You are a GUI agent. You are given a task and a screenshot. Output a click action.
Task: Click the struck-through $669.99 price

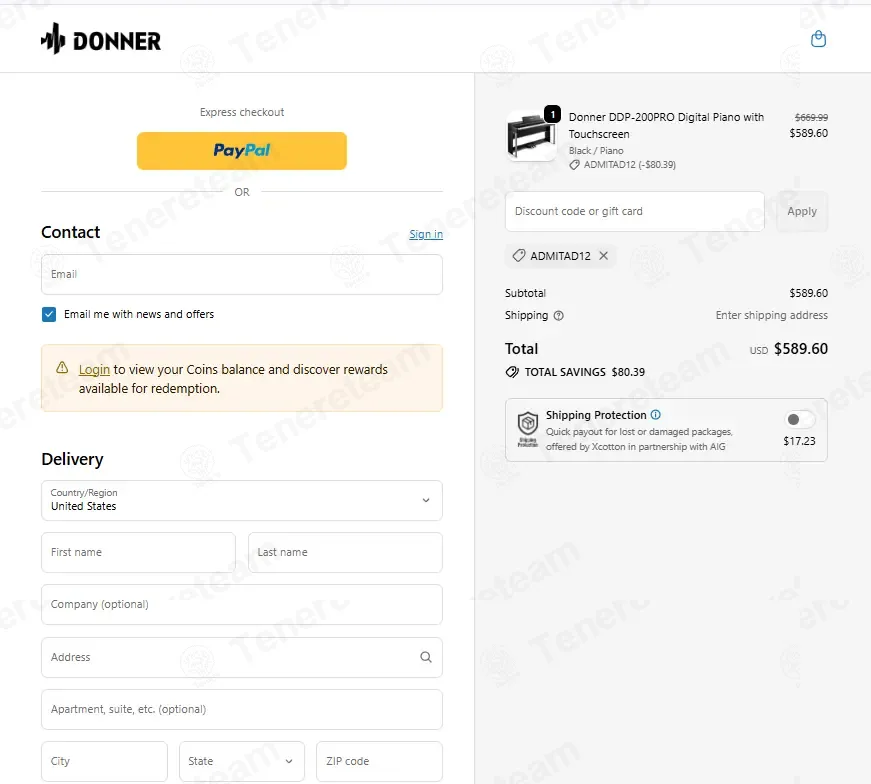coord(811,117)
